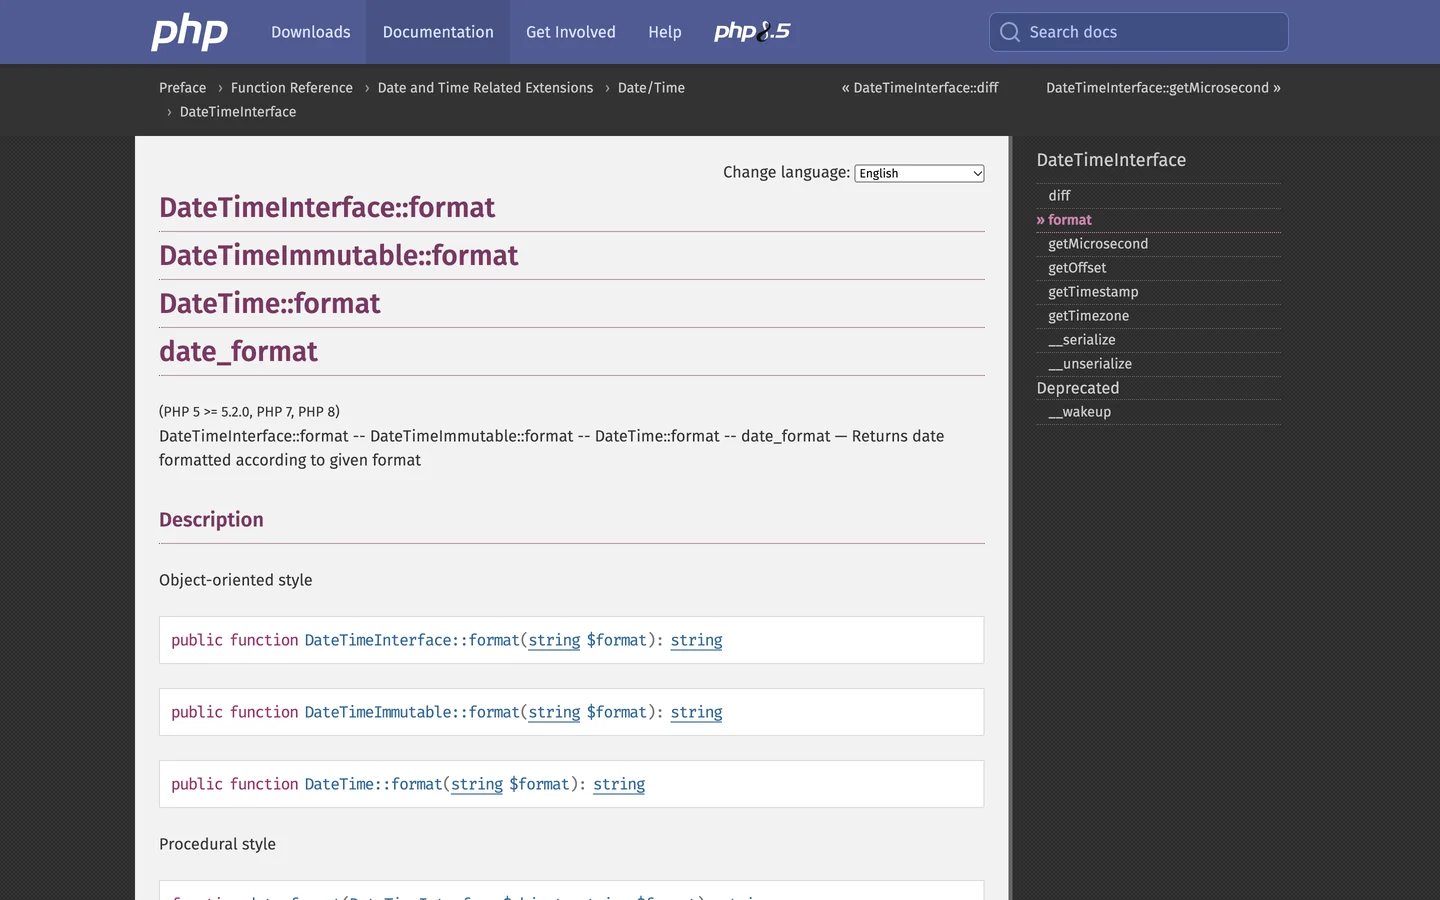Viewport: 1440px width, 900px height.
Task: Click the magnifier search icon
Action: pos(1010,32)
